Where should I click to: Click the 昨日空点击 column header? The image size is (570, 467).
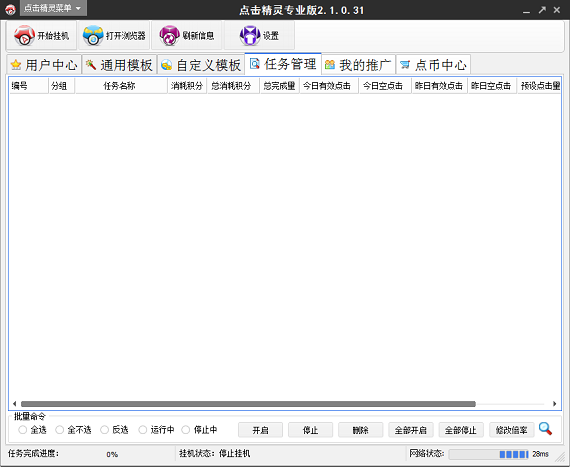click(492, 86)
